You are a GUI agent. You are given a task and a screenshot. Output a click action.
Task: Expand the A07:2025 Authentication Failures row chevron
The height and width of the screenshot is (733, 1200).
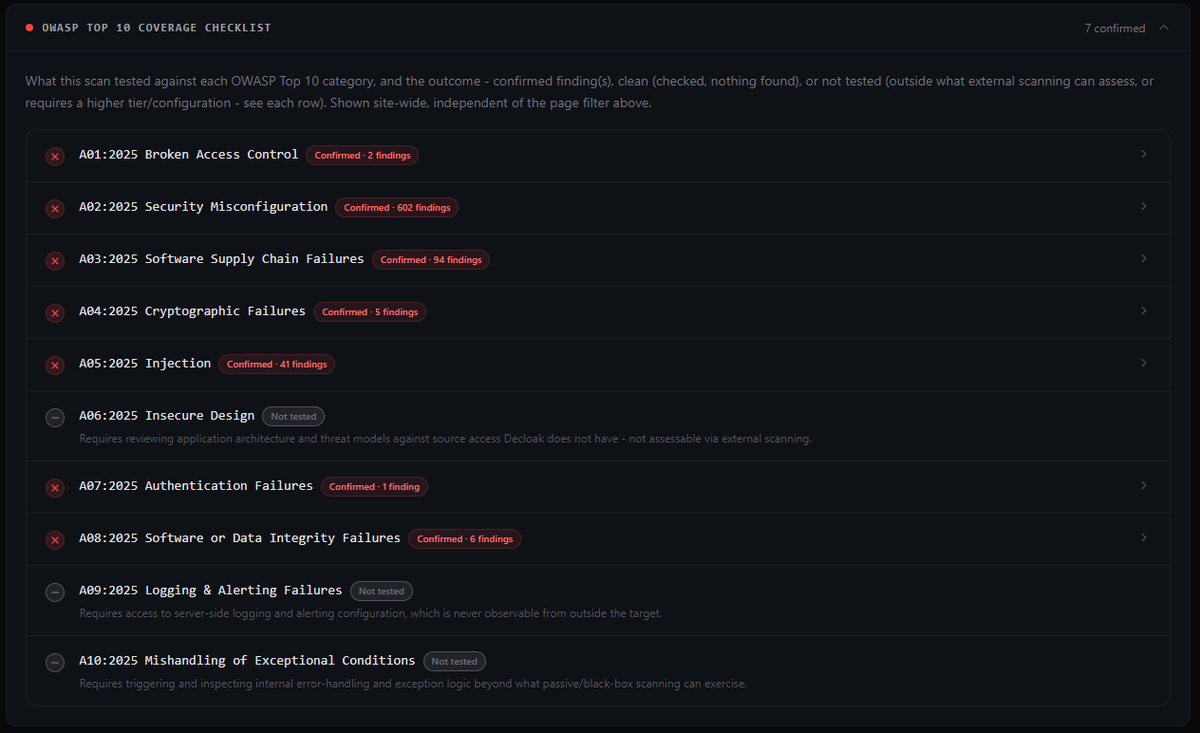[x=1144, y=485]
